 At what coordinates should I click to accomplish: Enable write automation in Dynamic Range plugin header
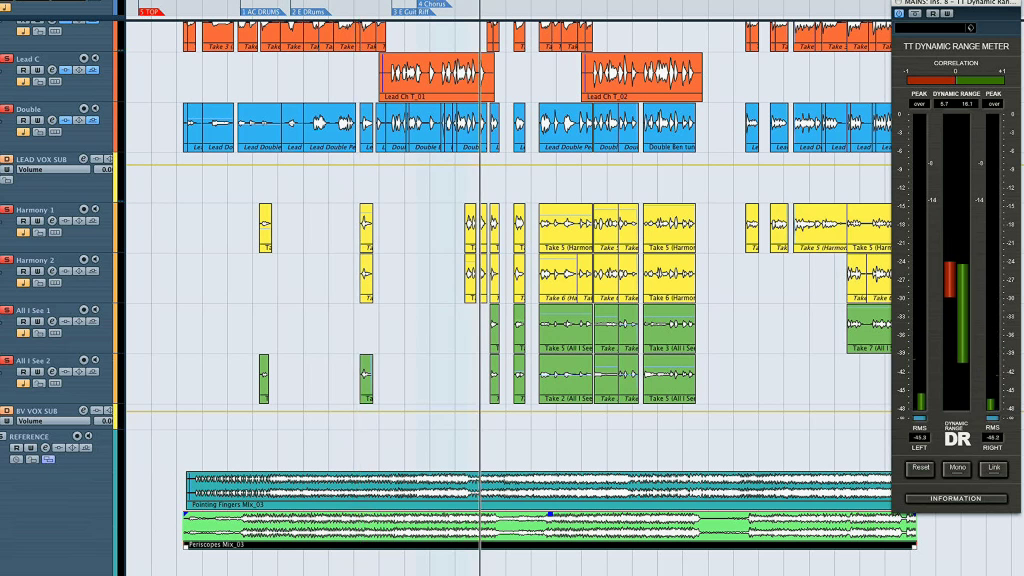tap(947, 13)
